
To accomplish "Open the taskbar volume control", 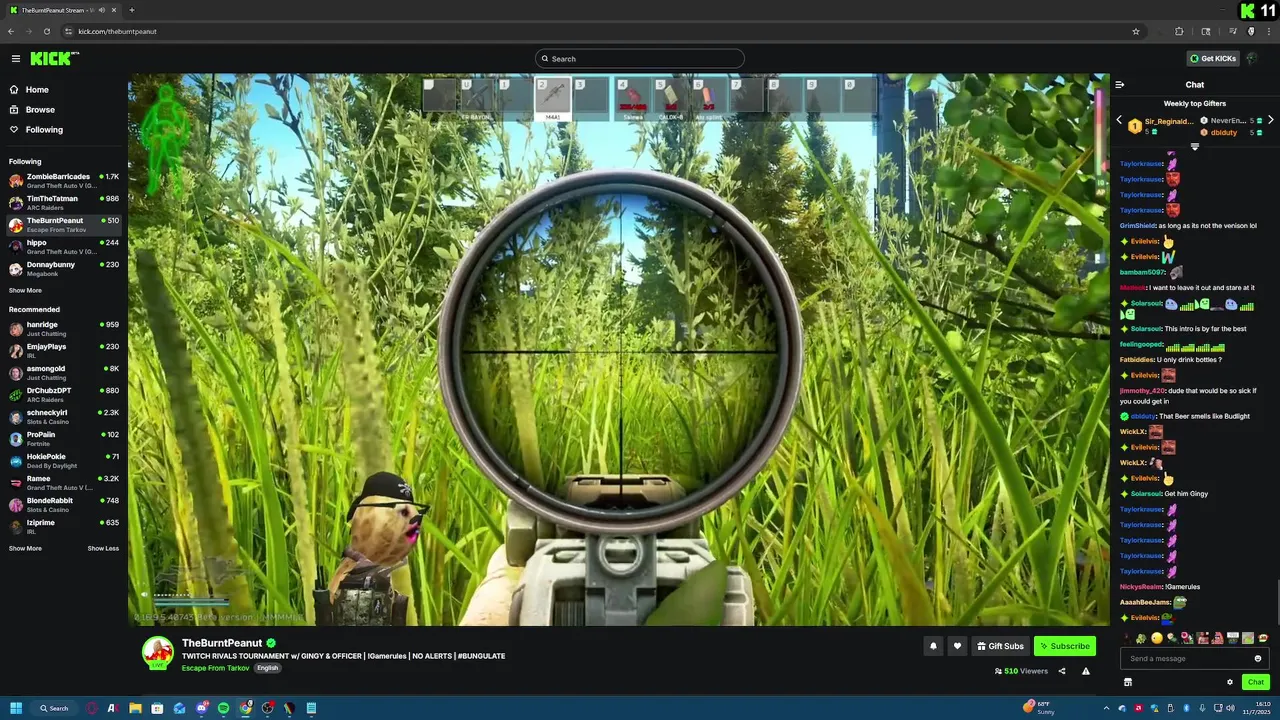I will 1230,708.
